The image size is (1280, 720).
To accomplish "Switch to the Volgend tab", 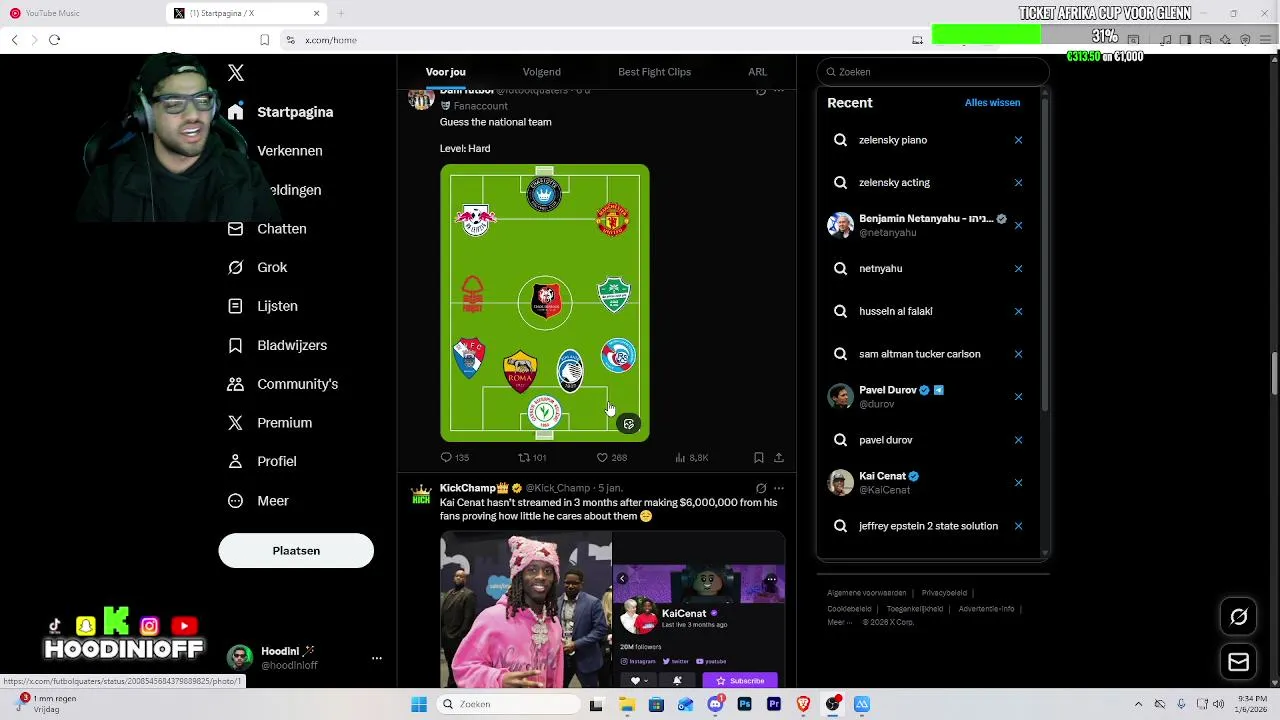I will pos(541,72).
